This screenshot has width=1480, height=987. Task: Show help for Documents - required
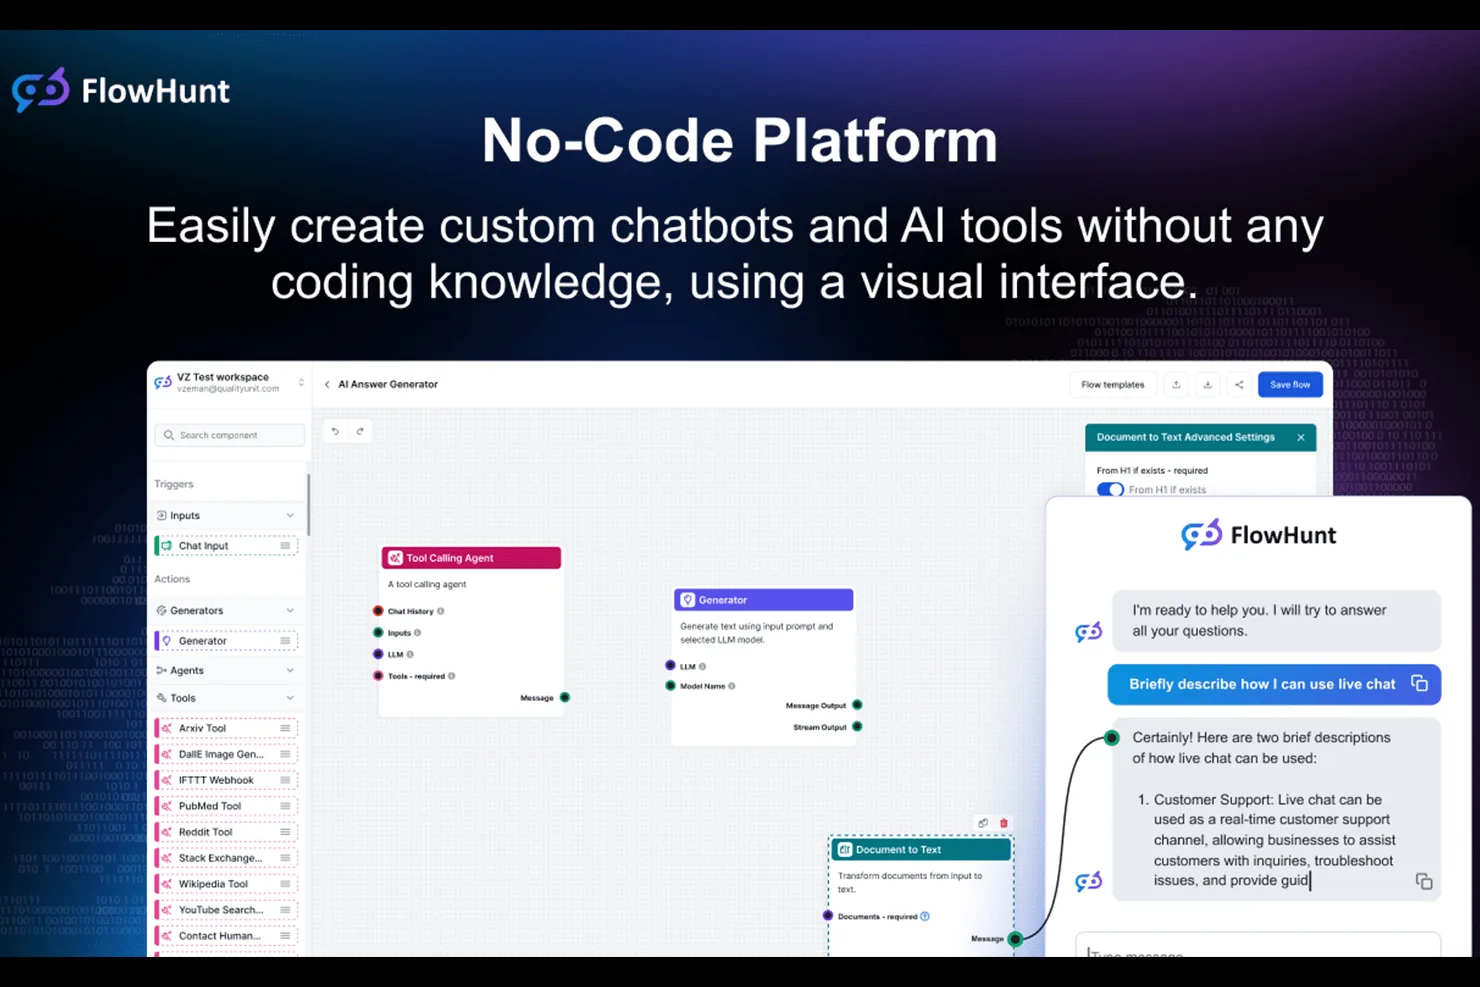click(x=925, y=916)
